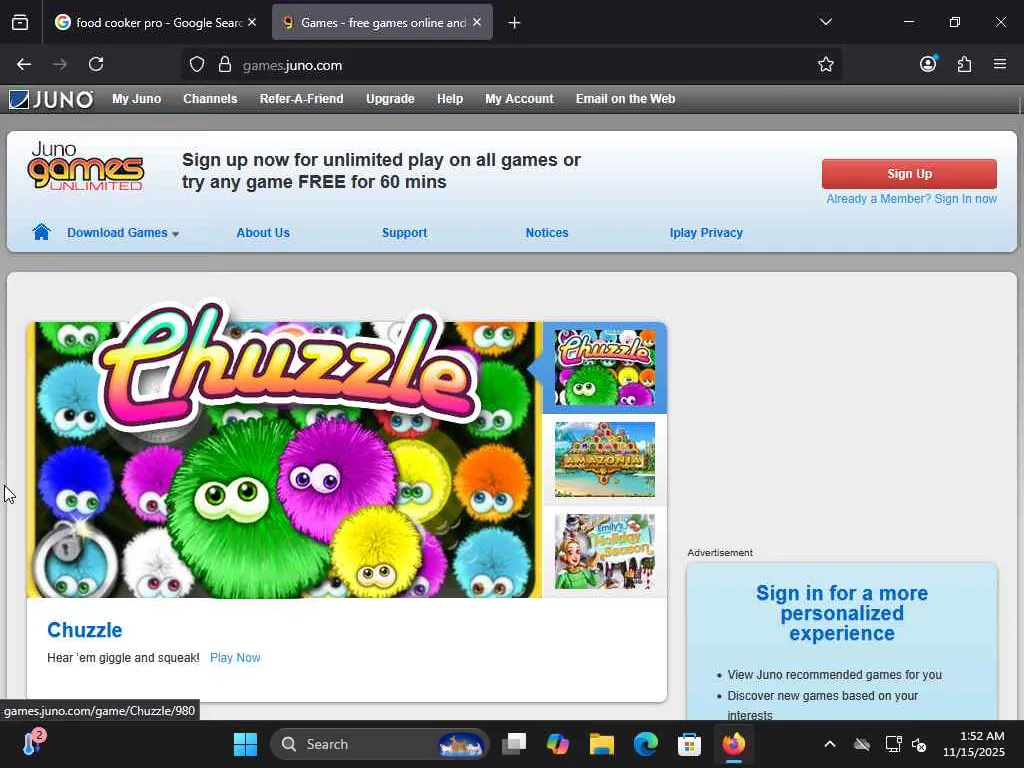The height and width of the screenshot is (768, 1024).
Task: Click Firefox icon on taskbar
Action: point(733,744)
